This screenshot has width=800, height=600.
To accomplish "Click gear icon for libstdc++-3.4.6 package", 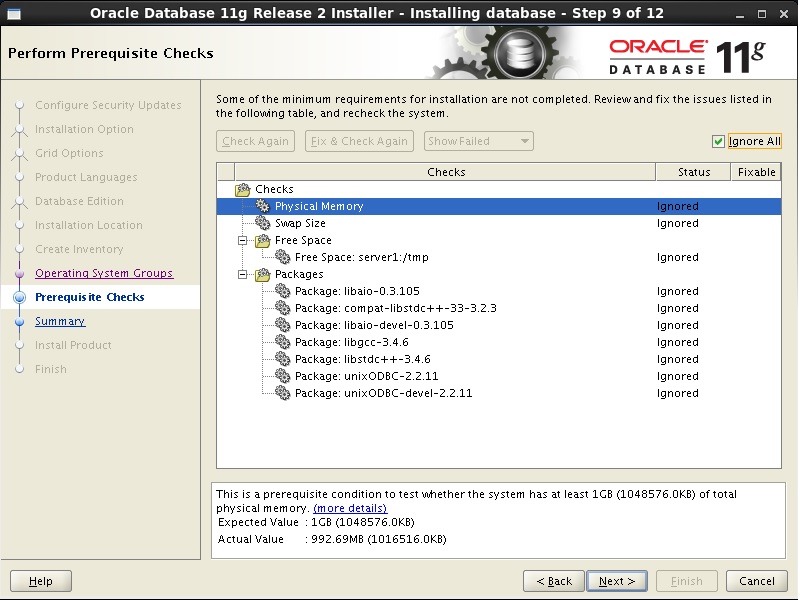I will 283,359.
